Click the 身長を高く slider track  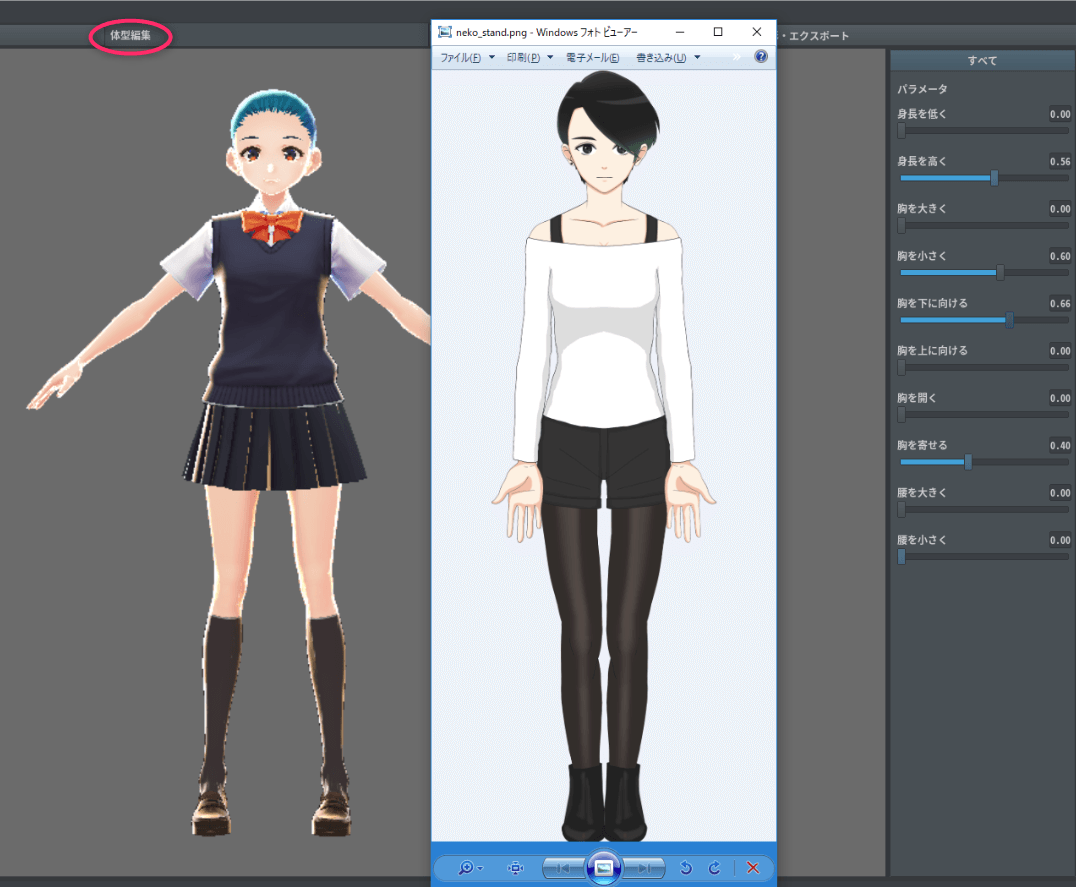(983, 178)
